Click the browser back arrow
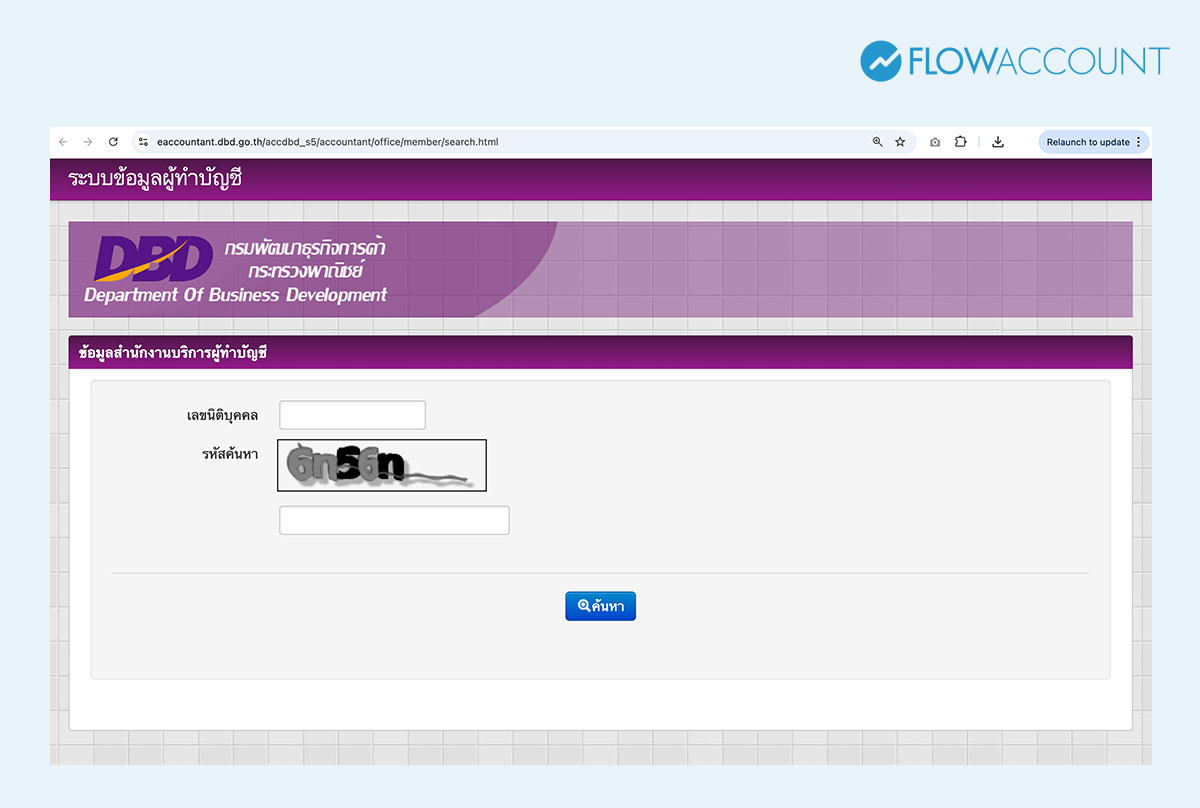Viewport: 1200px width, 808px height. (x=63, y=142)
